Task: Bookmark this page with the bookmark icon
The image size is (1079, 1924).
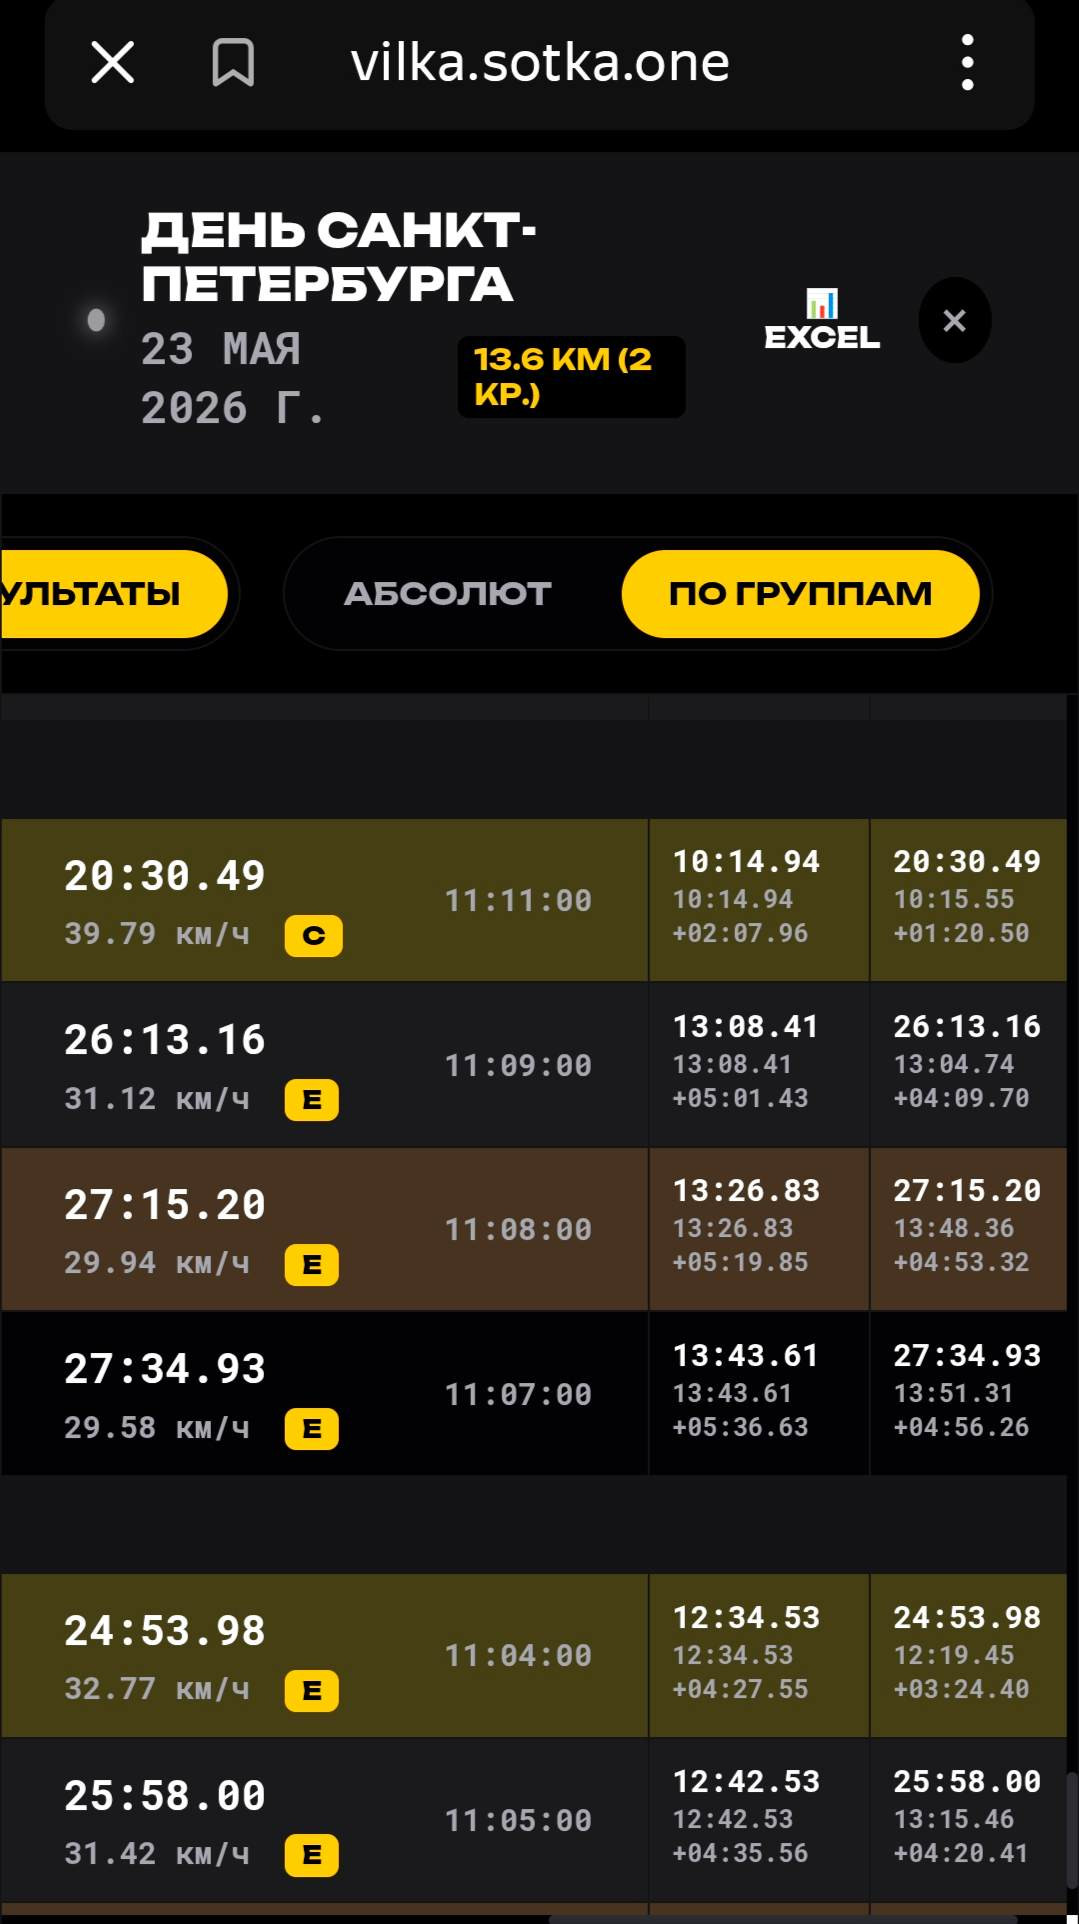Action: (x=233, y=62)
